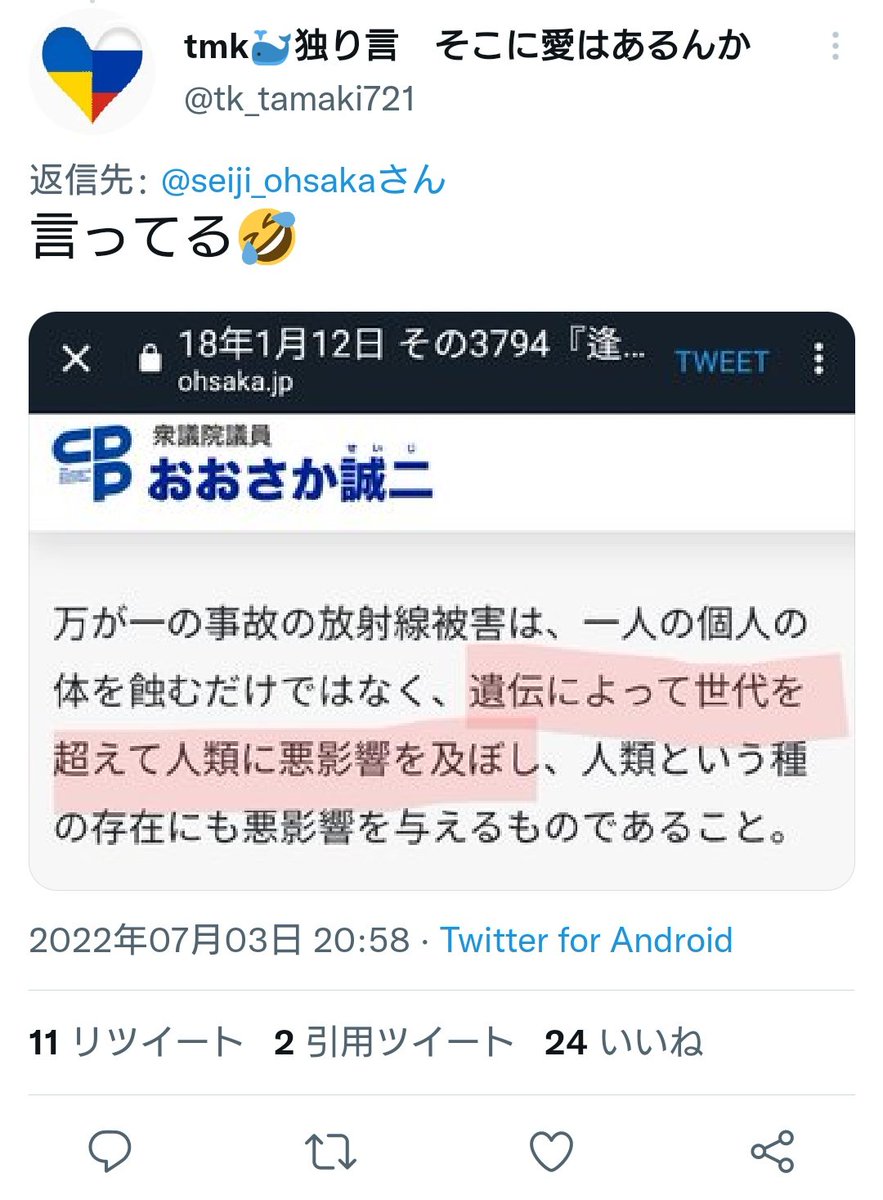Click the CDP party logo
Screen dimensions: 883x1200
(92, 465)
